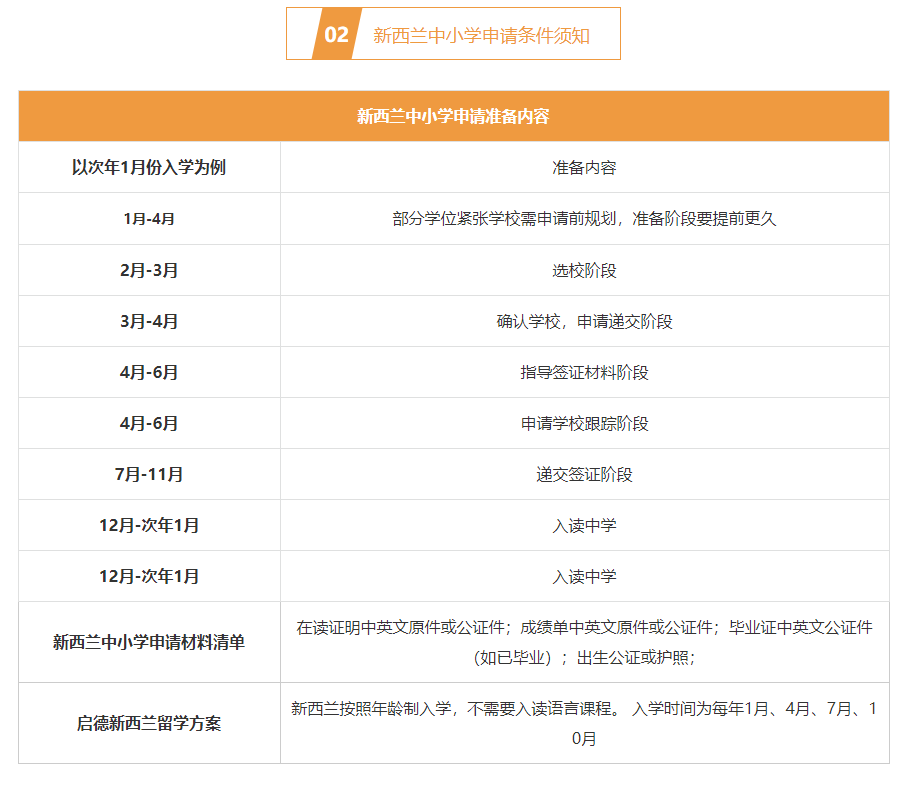The height and width of the screenshot is (785, 903).
Task: Click the second 入读中学 cell
Action: click(585, 576)
